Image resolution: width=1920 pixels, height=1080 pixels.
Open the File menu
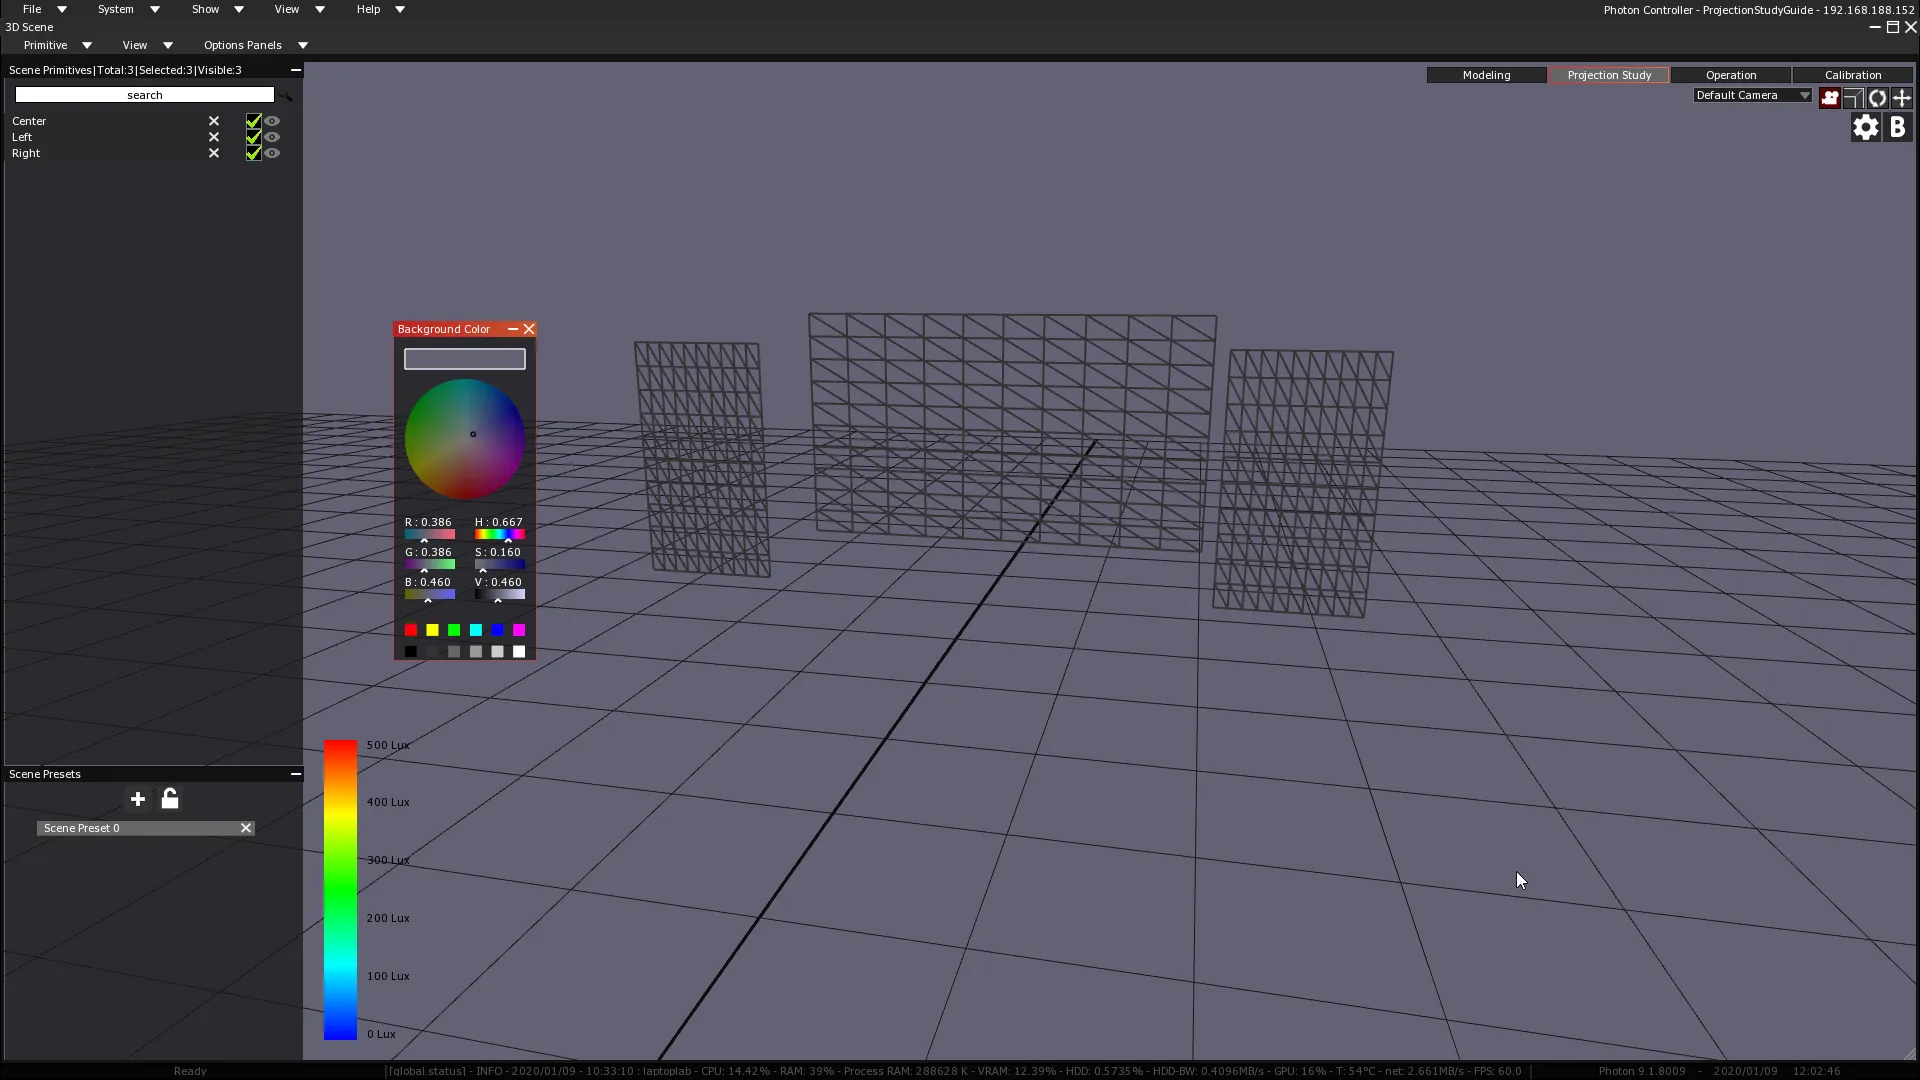tap(44, 9)
